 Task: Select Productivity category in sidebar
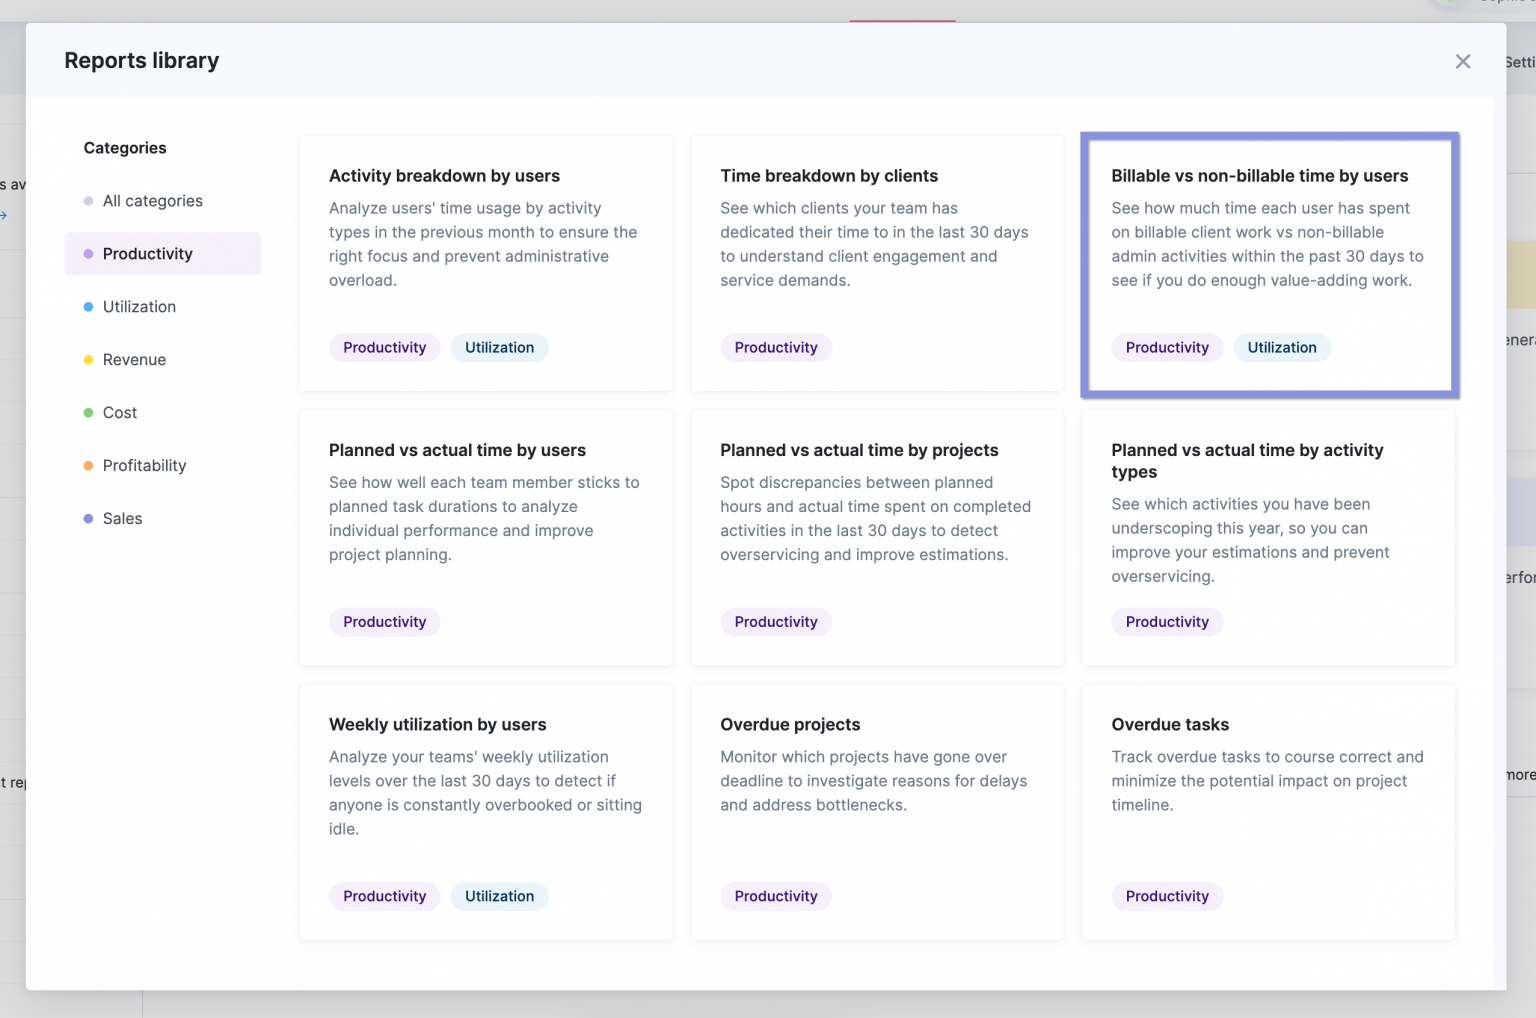click(x=147, y=254)
